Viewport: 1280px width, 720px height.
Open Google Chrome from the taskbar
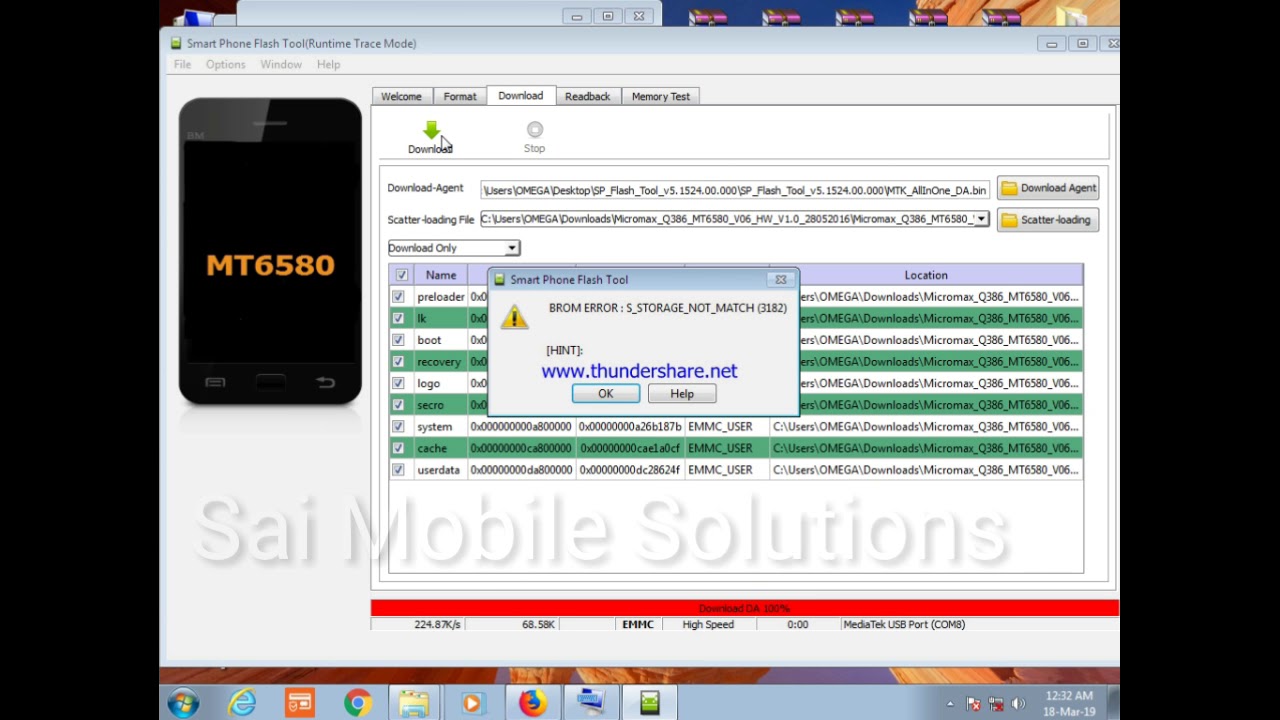(x=357, y=703)
